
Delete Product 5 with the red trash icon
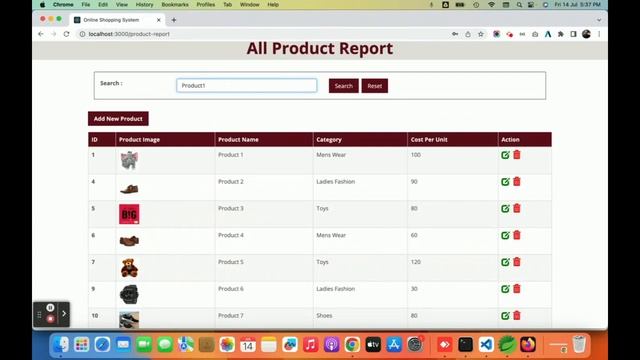coord(517,262)
